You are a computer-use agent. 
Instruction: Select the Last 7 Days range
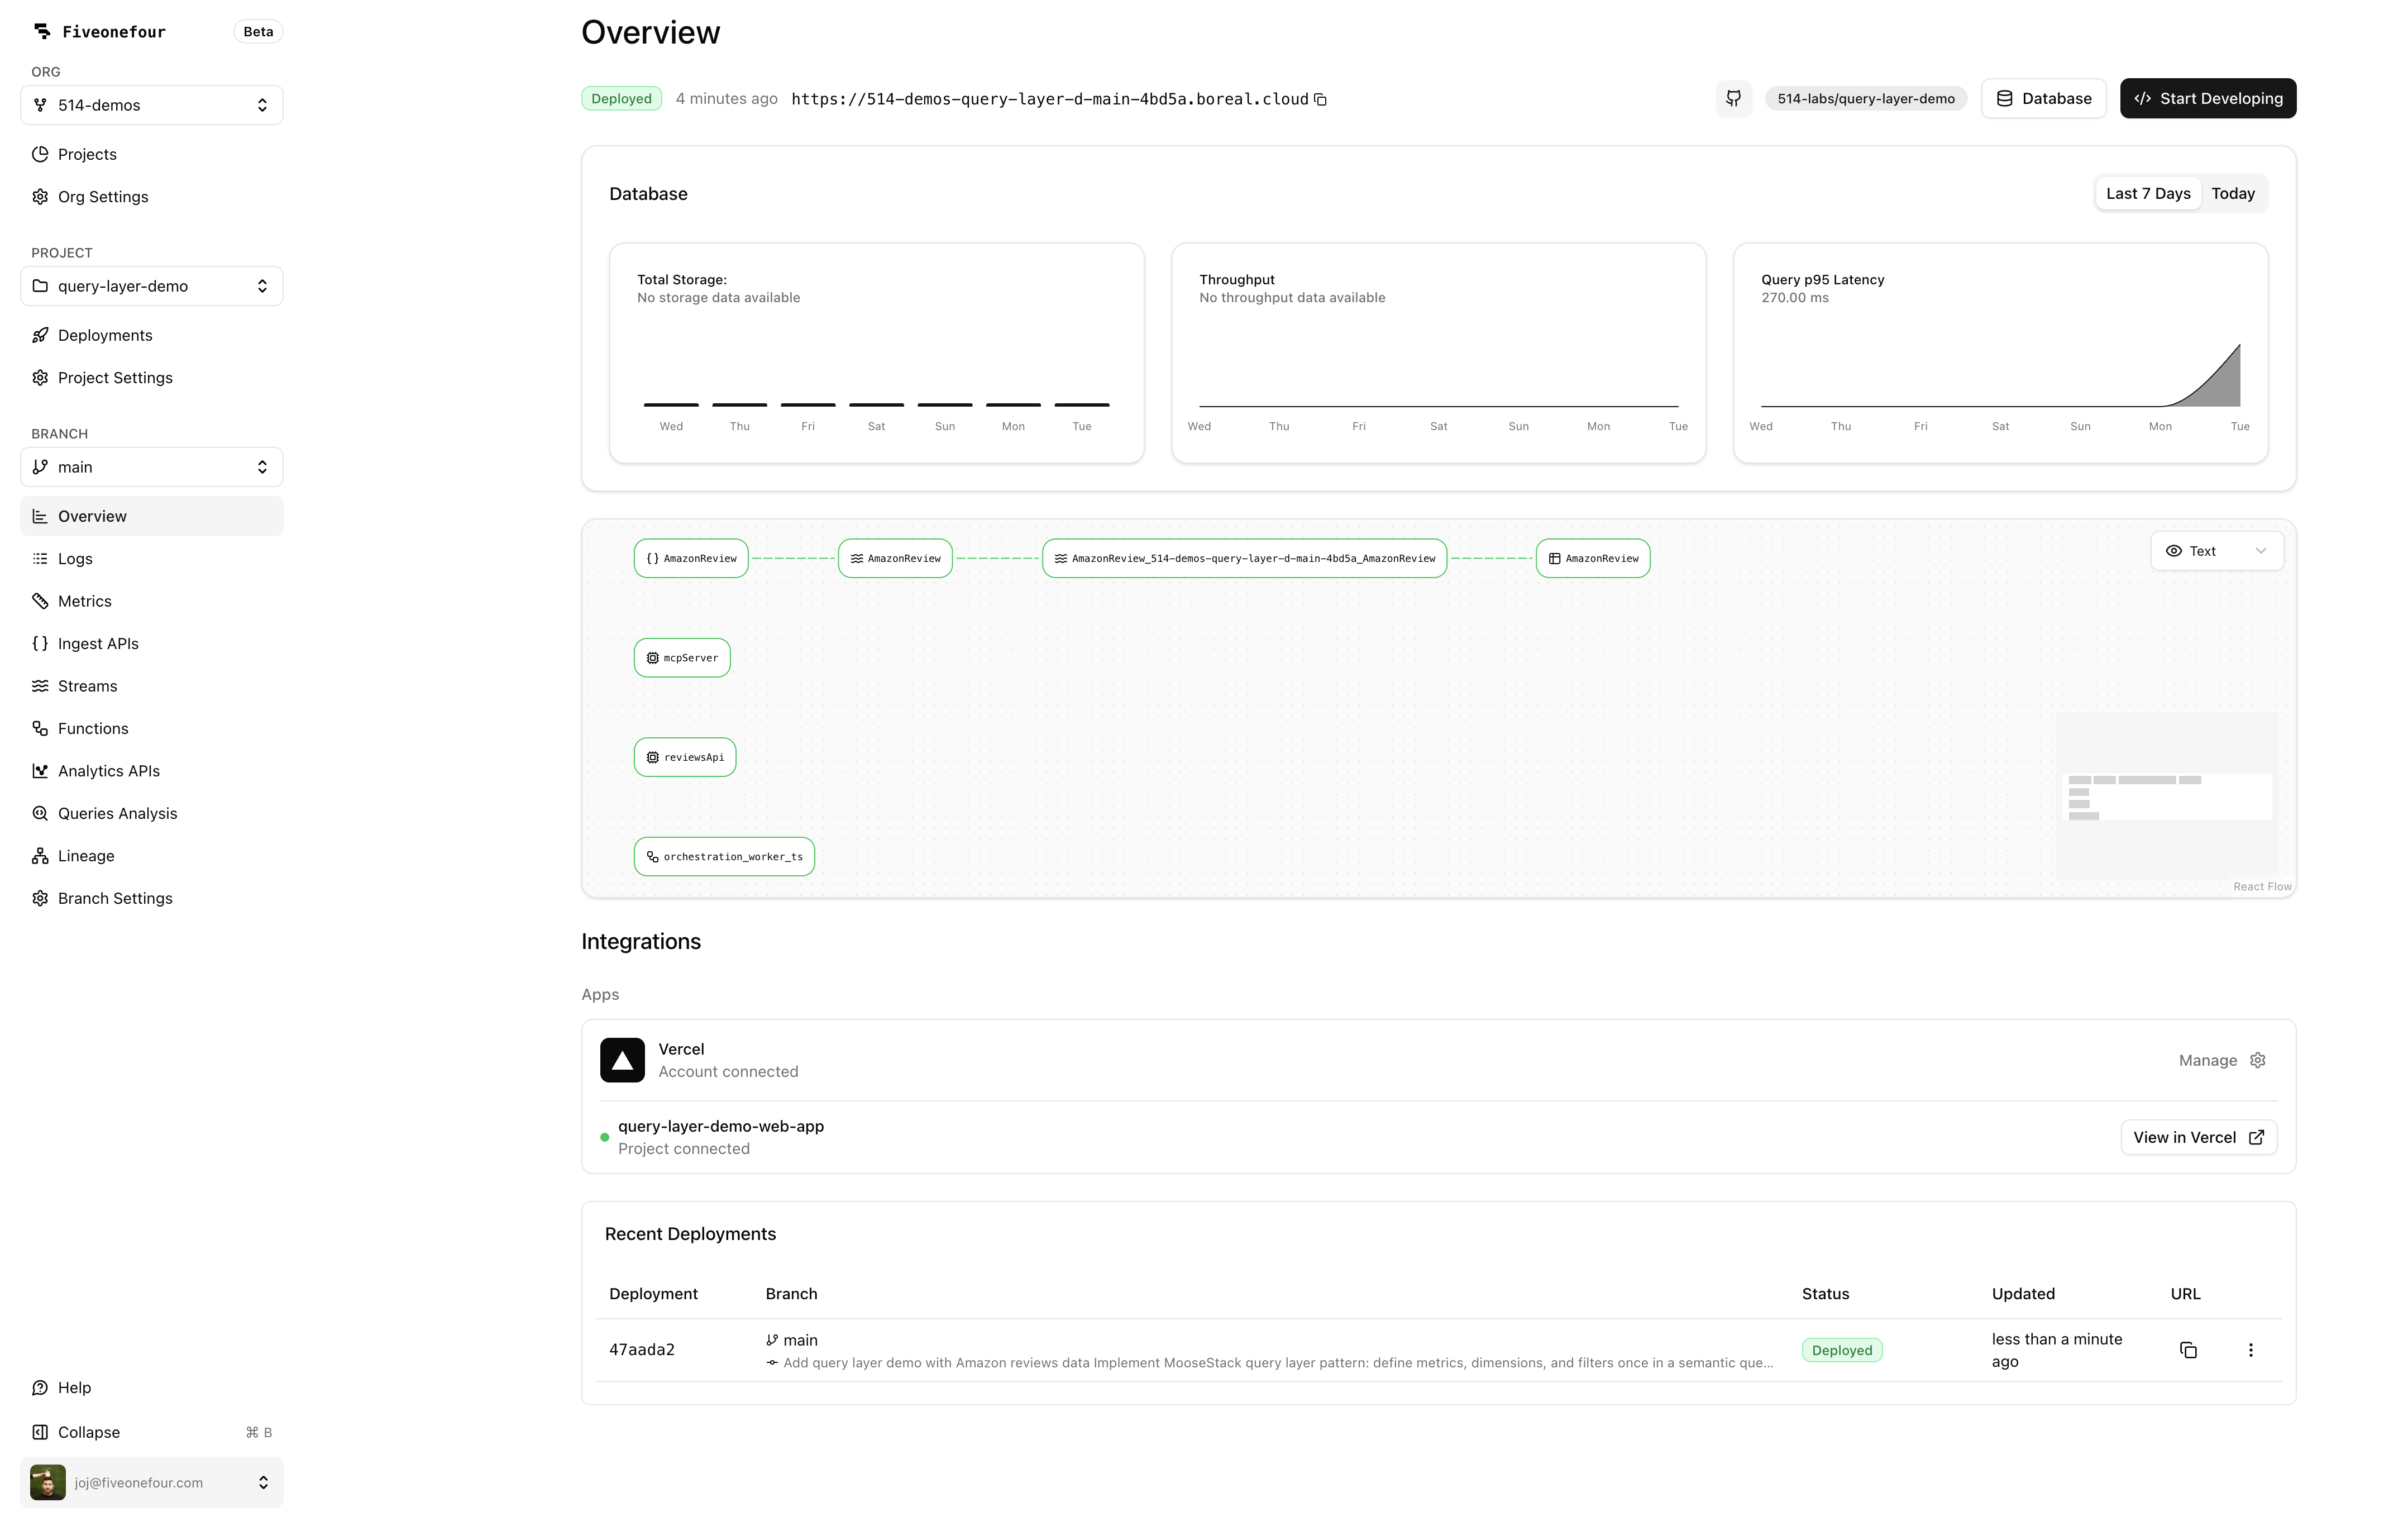tap(2147, 194)
